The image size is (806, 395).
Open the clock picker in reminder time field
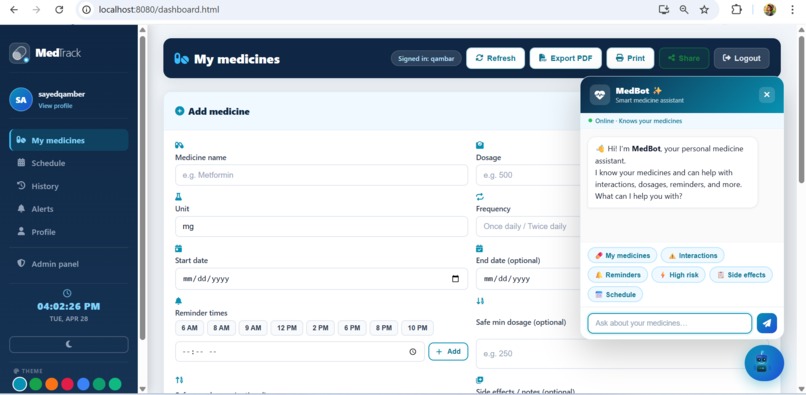pyautogui.click(x=413, y=352)
